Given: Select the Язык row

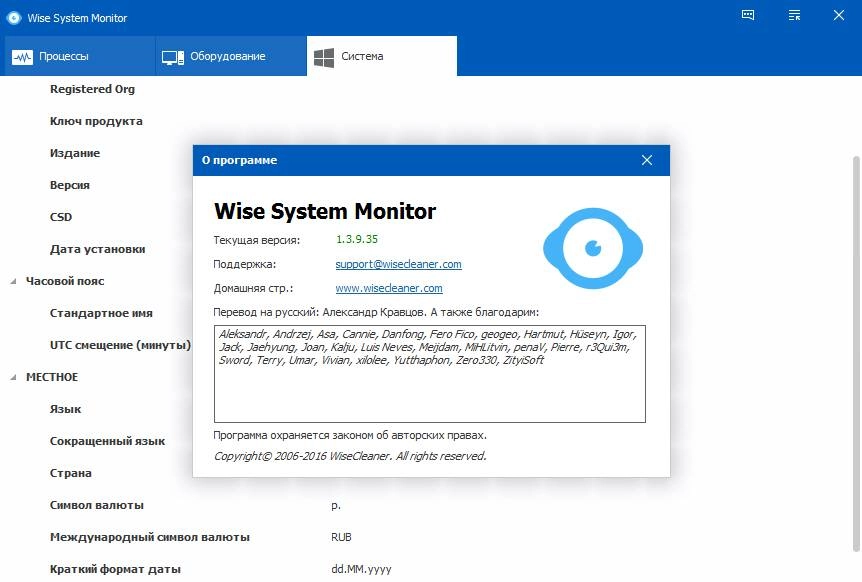Looking at the screenshot, I should (x=65, y=409).
